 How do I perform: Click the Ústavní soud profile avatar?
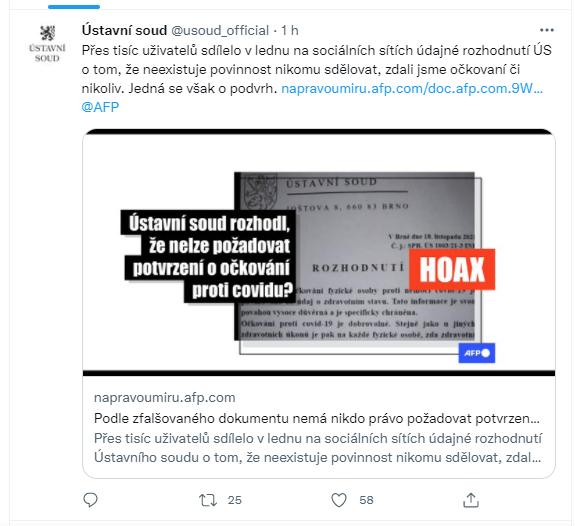(x=47, y=43)
